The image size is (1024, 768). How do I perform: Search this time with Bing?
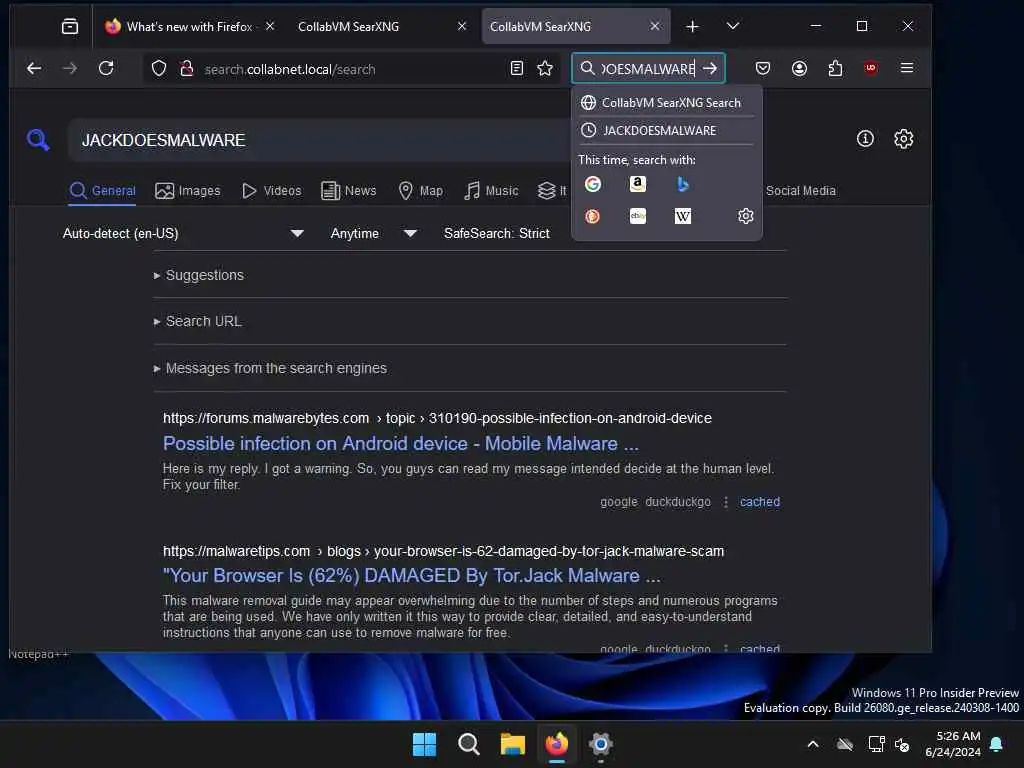[682, 184]
